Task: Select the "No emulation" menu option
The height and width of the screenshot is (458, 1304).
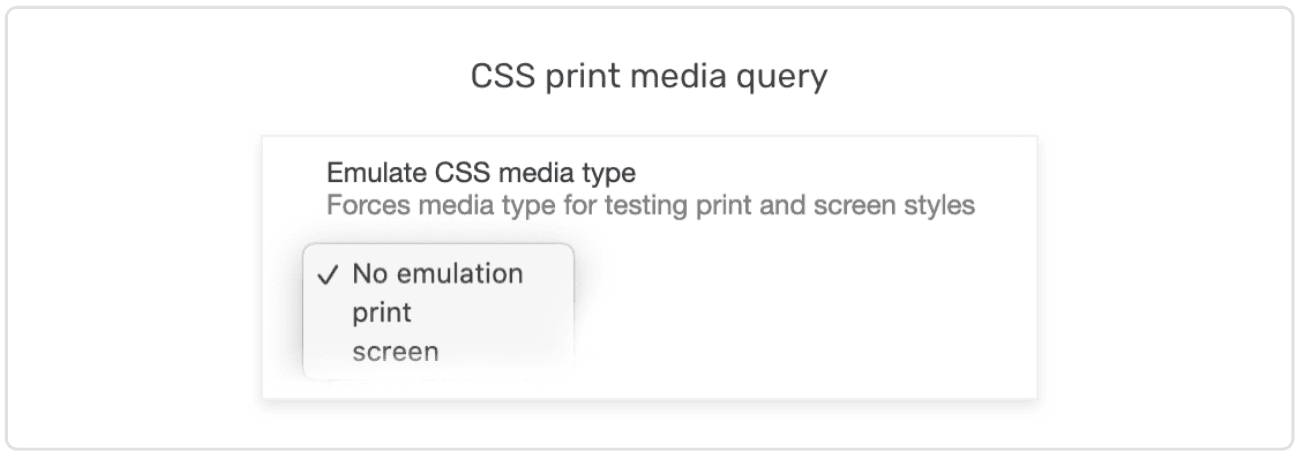Action: [x=437, y=274]
